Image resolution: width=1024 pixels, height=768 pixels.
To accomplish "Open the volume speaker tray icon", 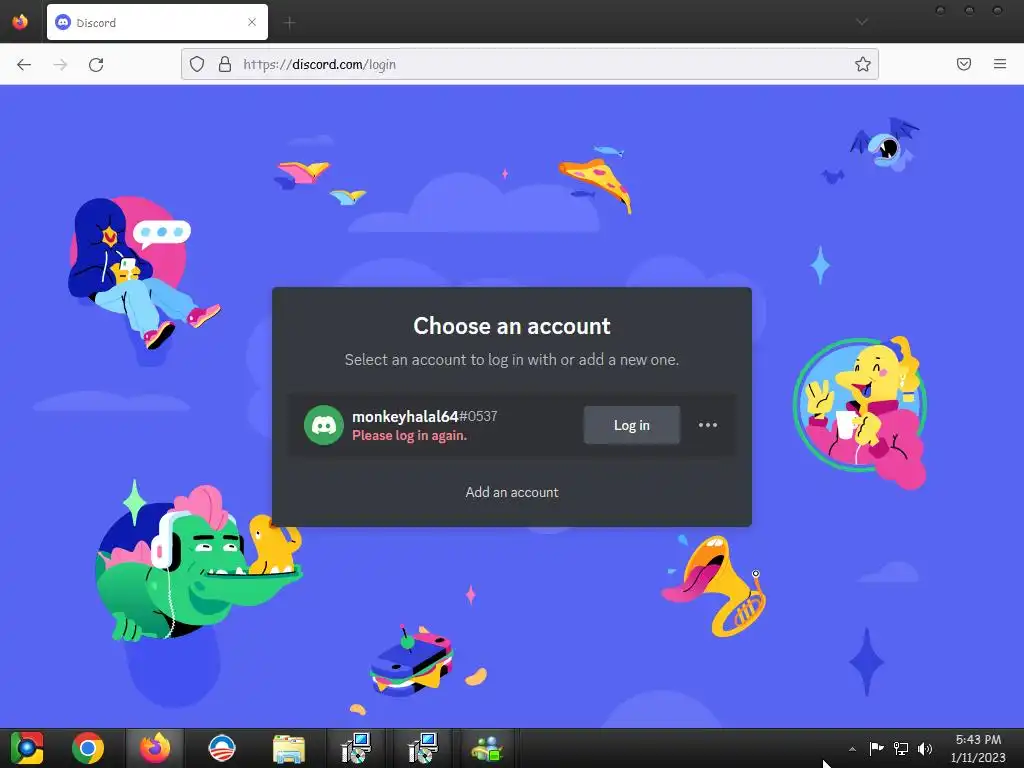I will pos(925,748).
